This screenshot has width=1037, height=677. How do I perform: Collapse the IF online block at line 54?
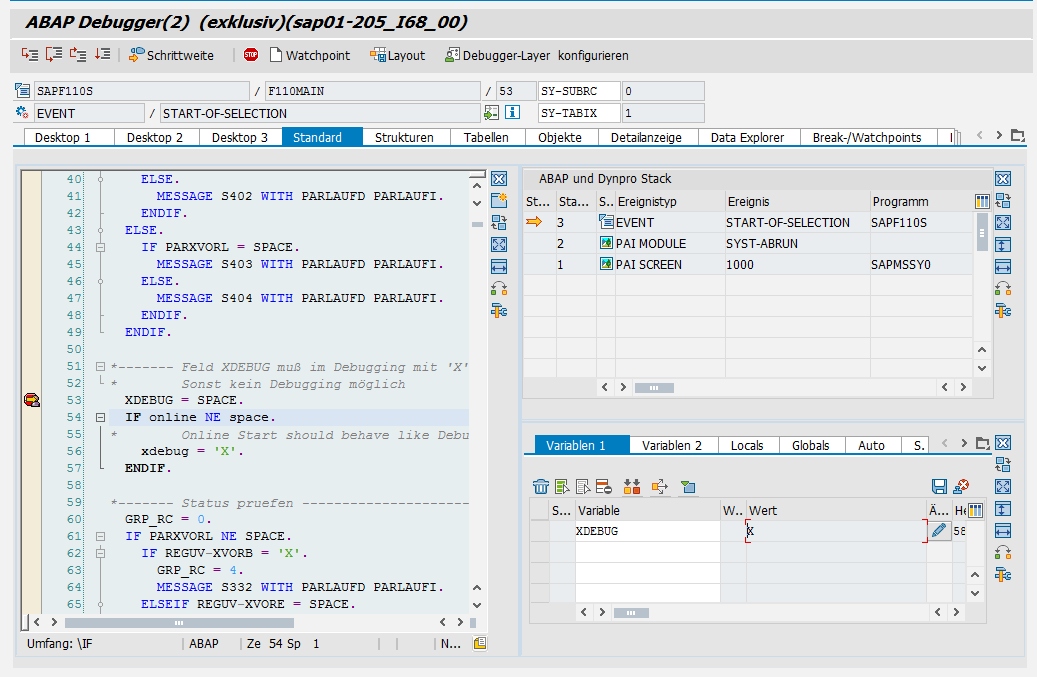(100, 417)
